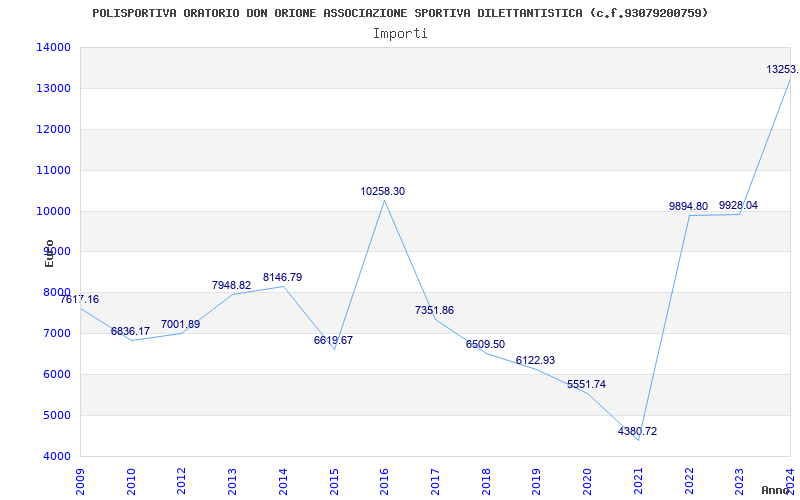Click the 12000 y-axis tick label
Screen dimensions: 800x500
(53, 129)
